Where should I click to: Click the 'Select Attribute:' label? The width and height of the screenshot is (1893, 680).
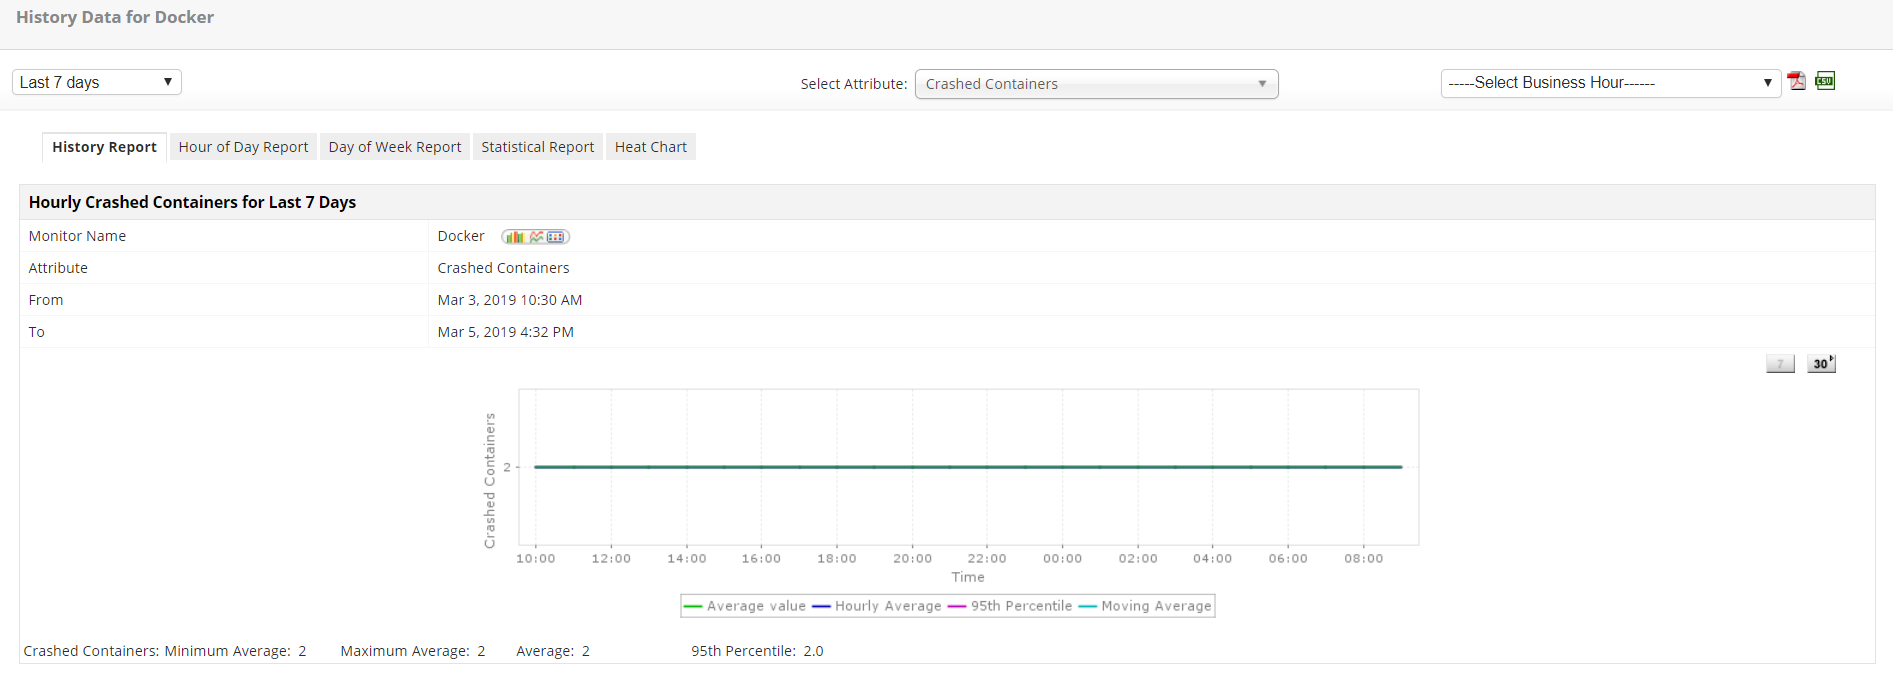[854, 84]
